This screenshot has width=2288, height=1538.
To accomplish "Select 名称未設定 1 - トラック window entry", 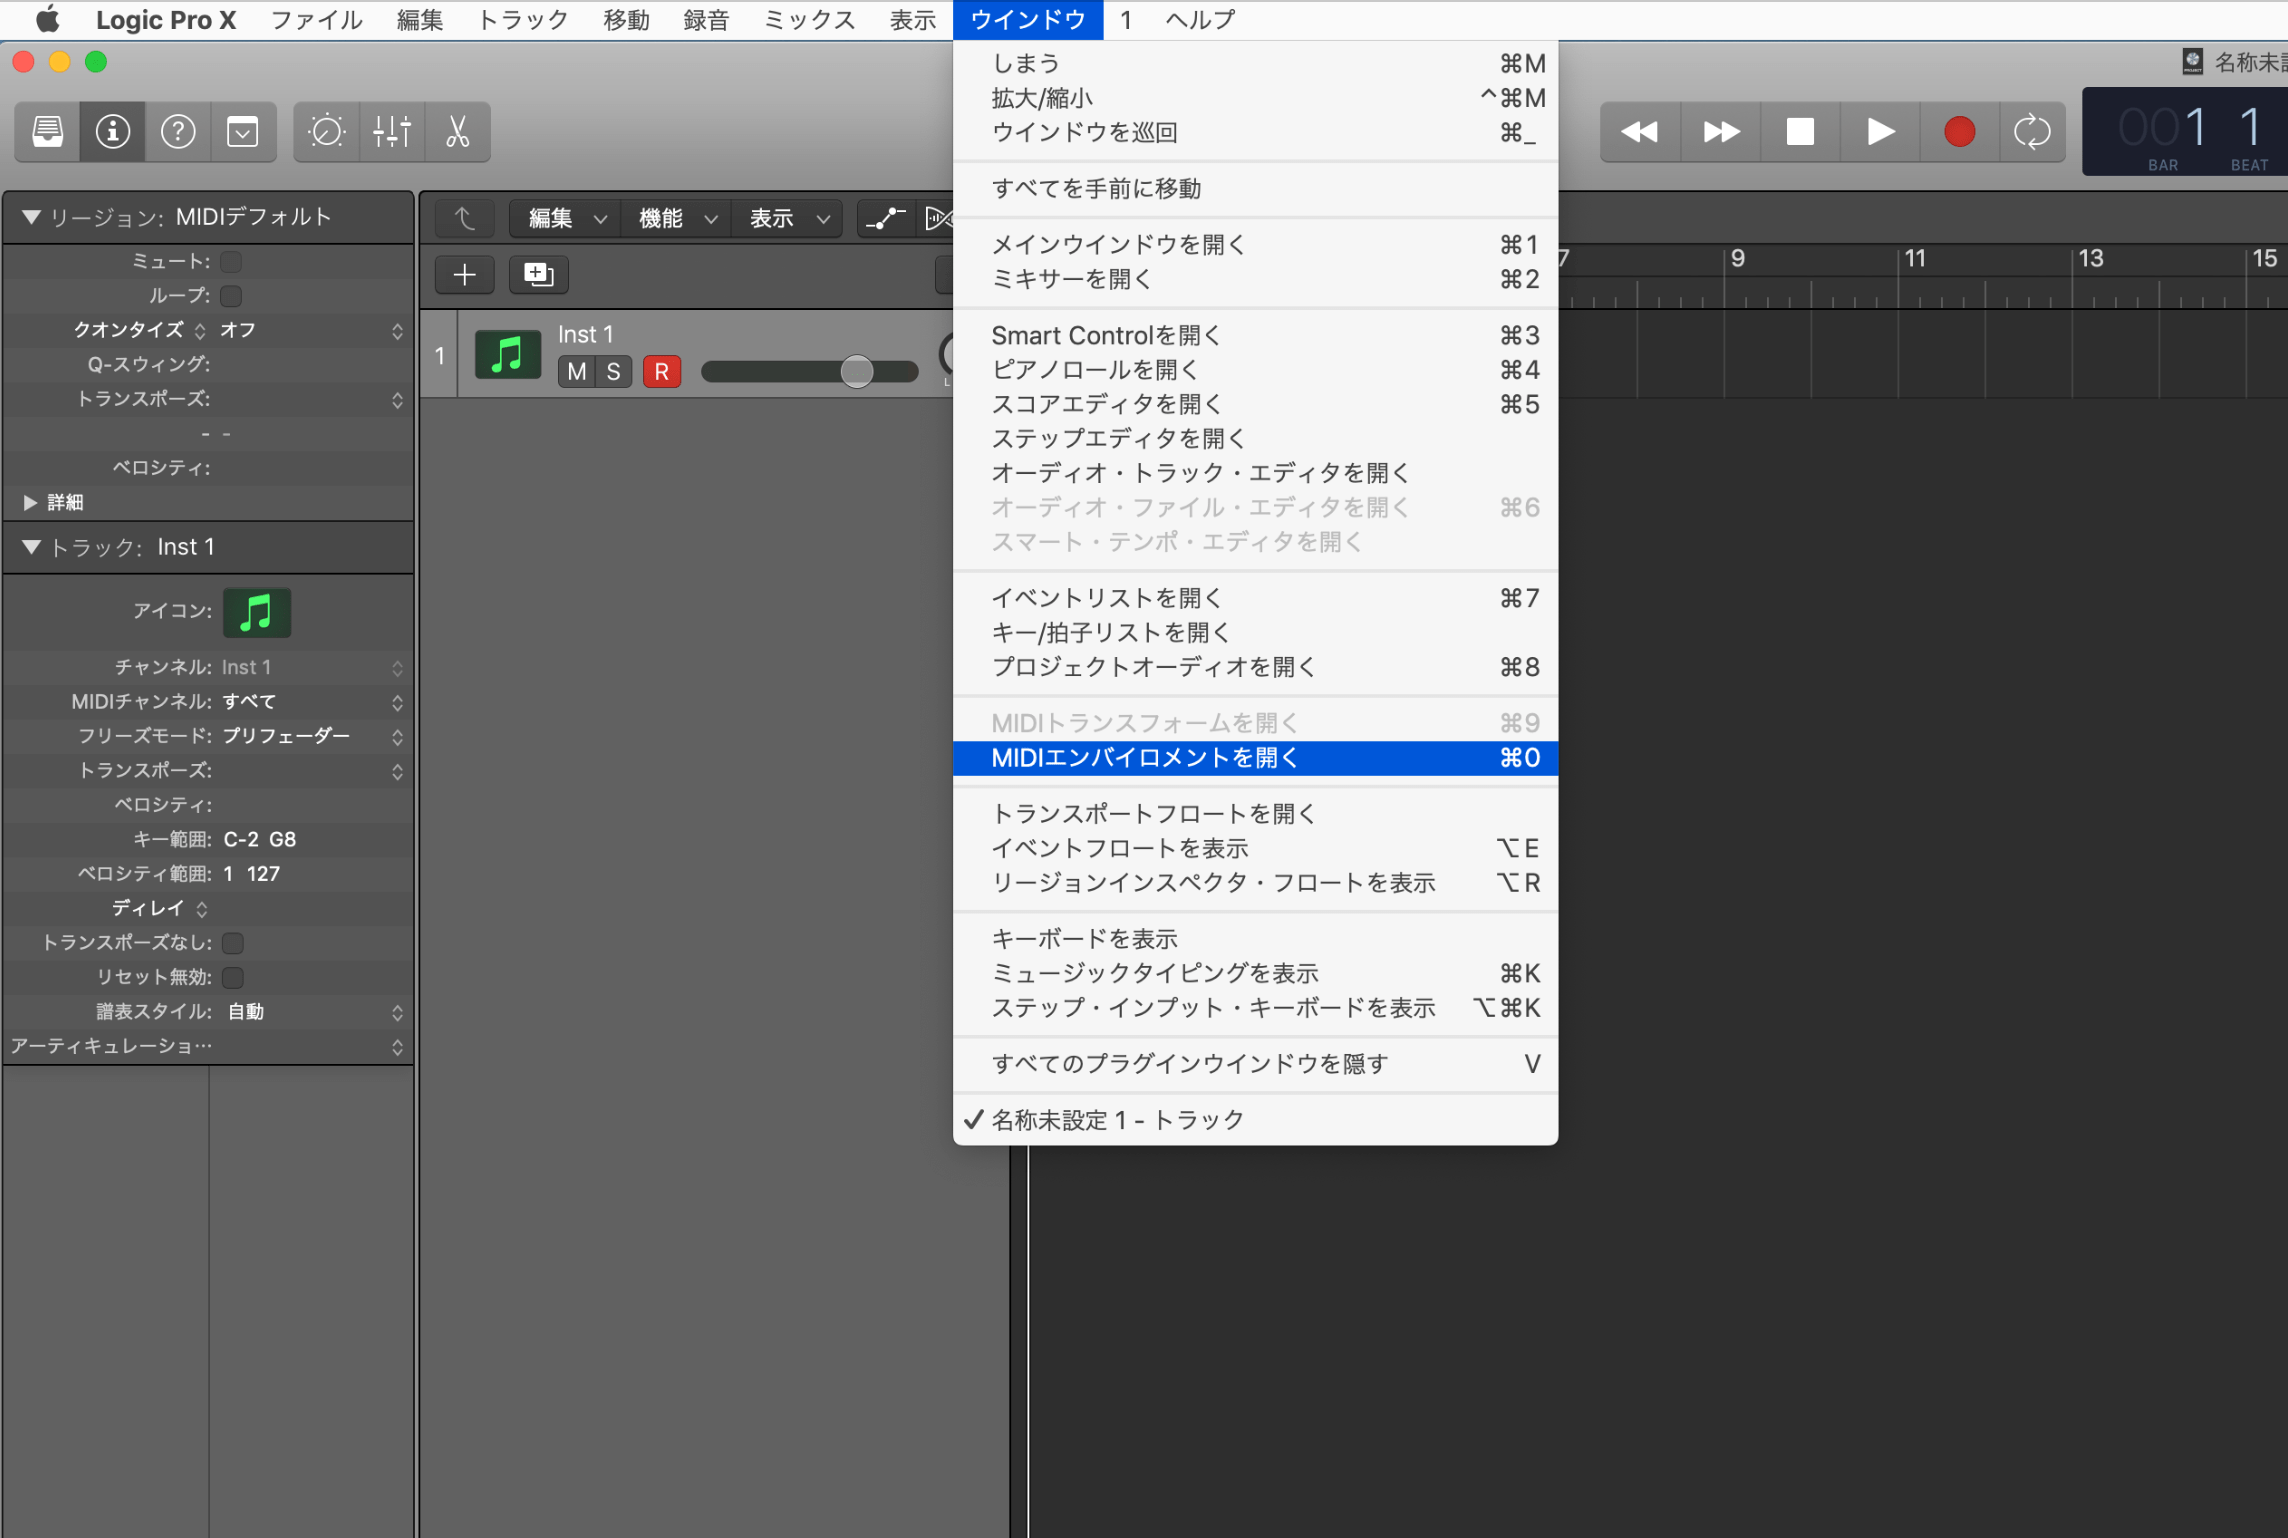I will [1255, 1120].
